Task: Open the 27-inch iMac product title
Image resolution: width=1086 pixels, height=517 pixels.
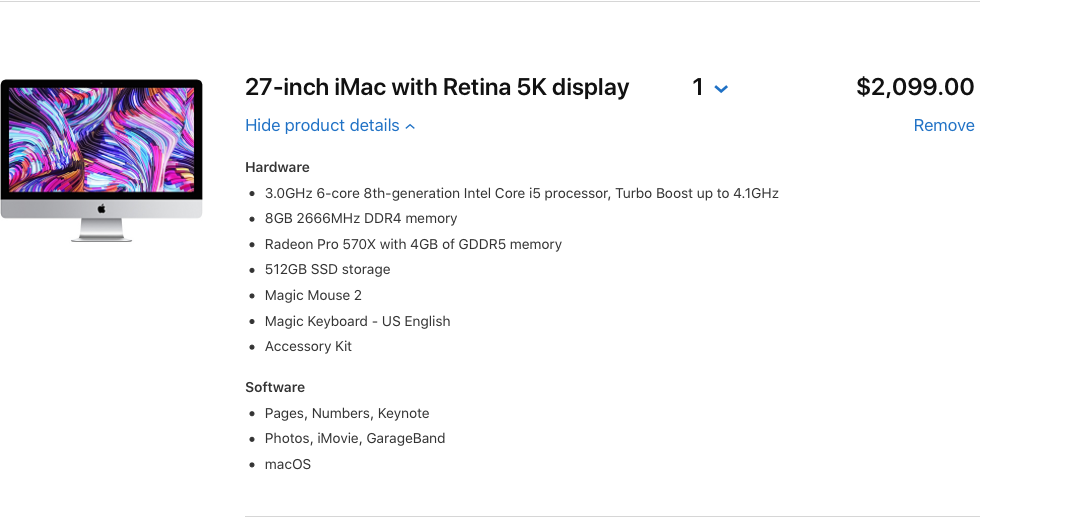Action: [437, 88]
